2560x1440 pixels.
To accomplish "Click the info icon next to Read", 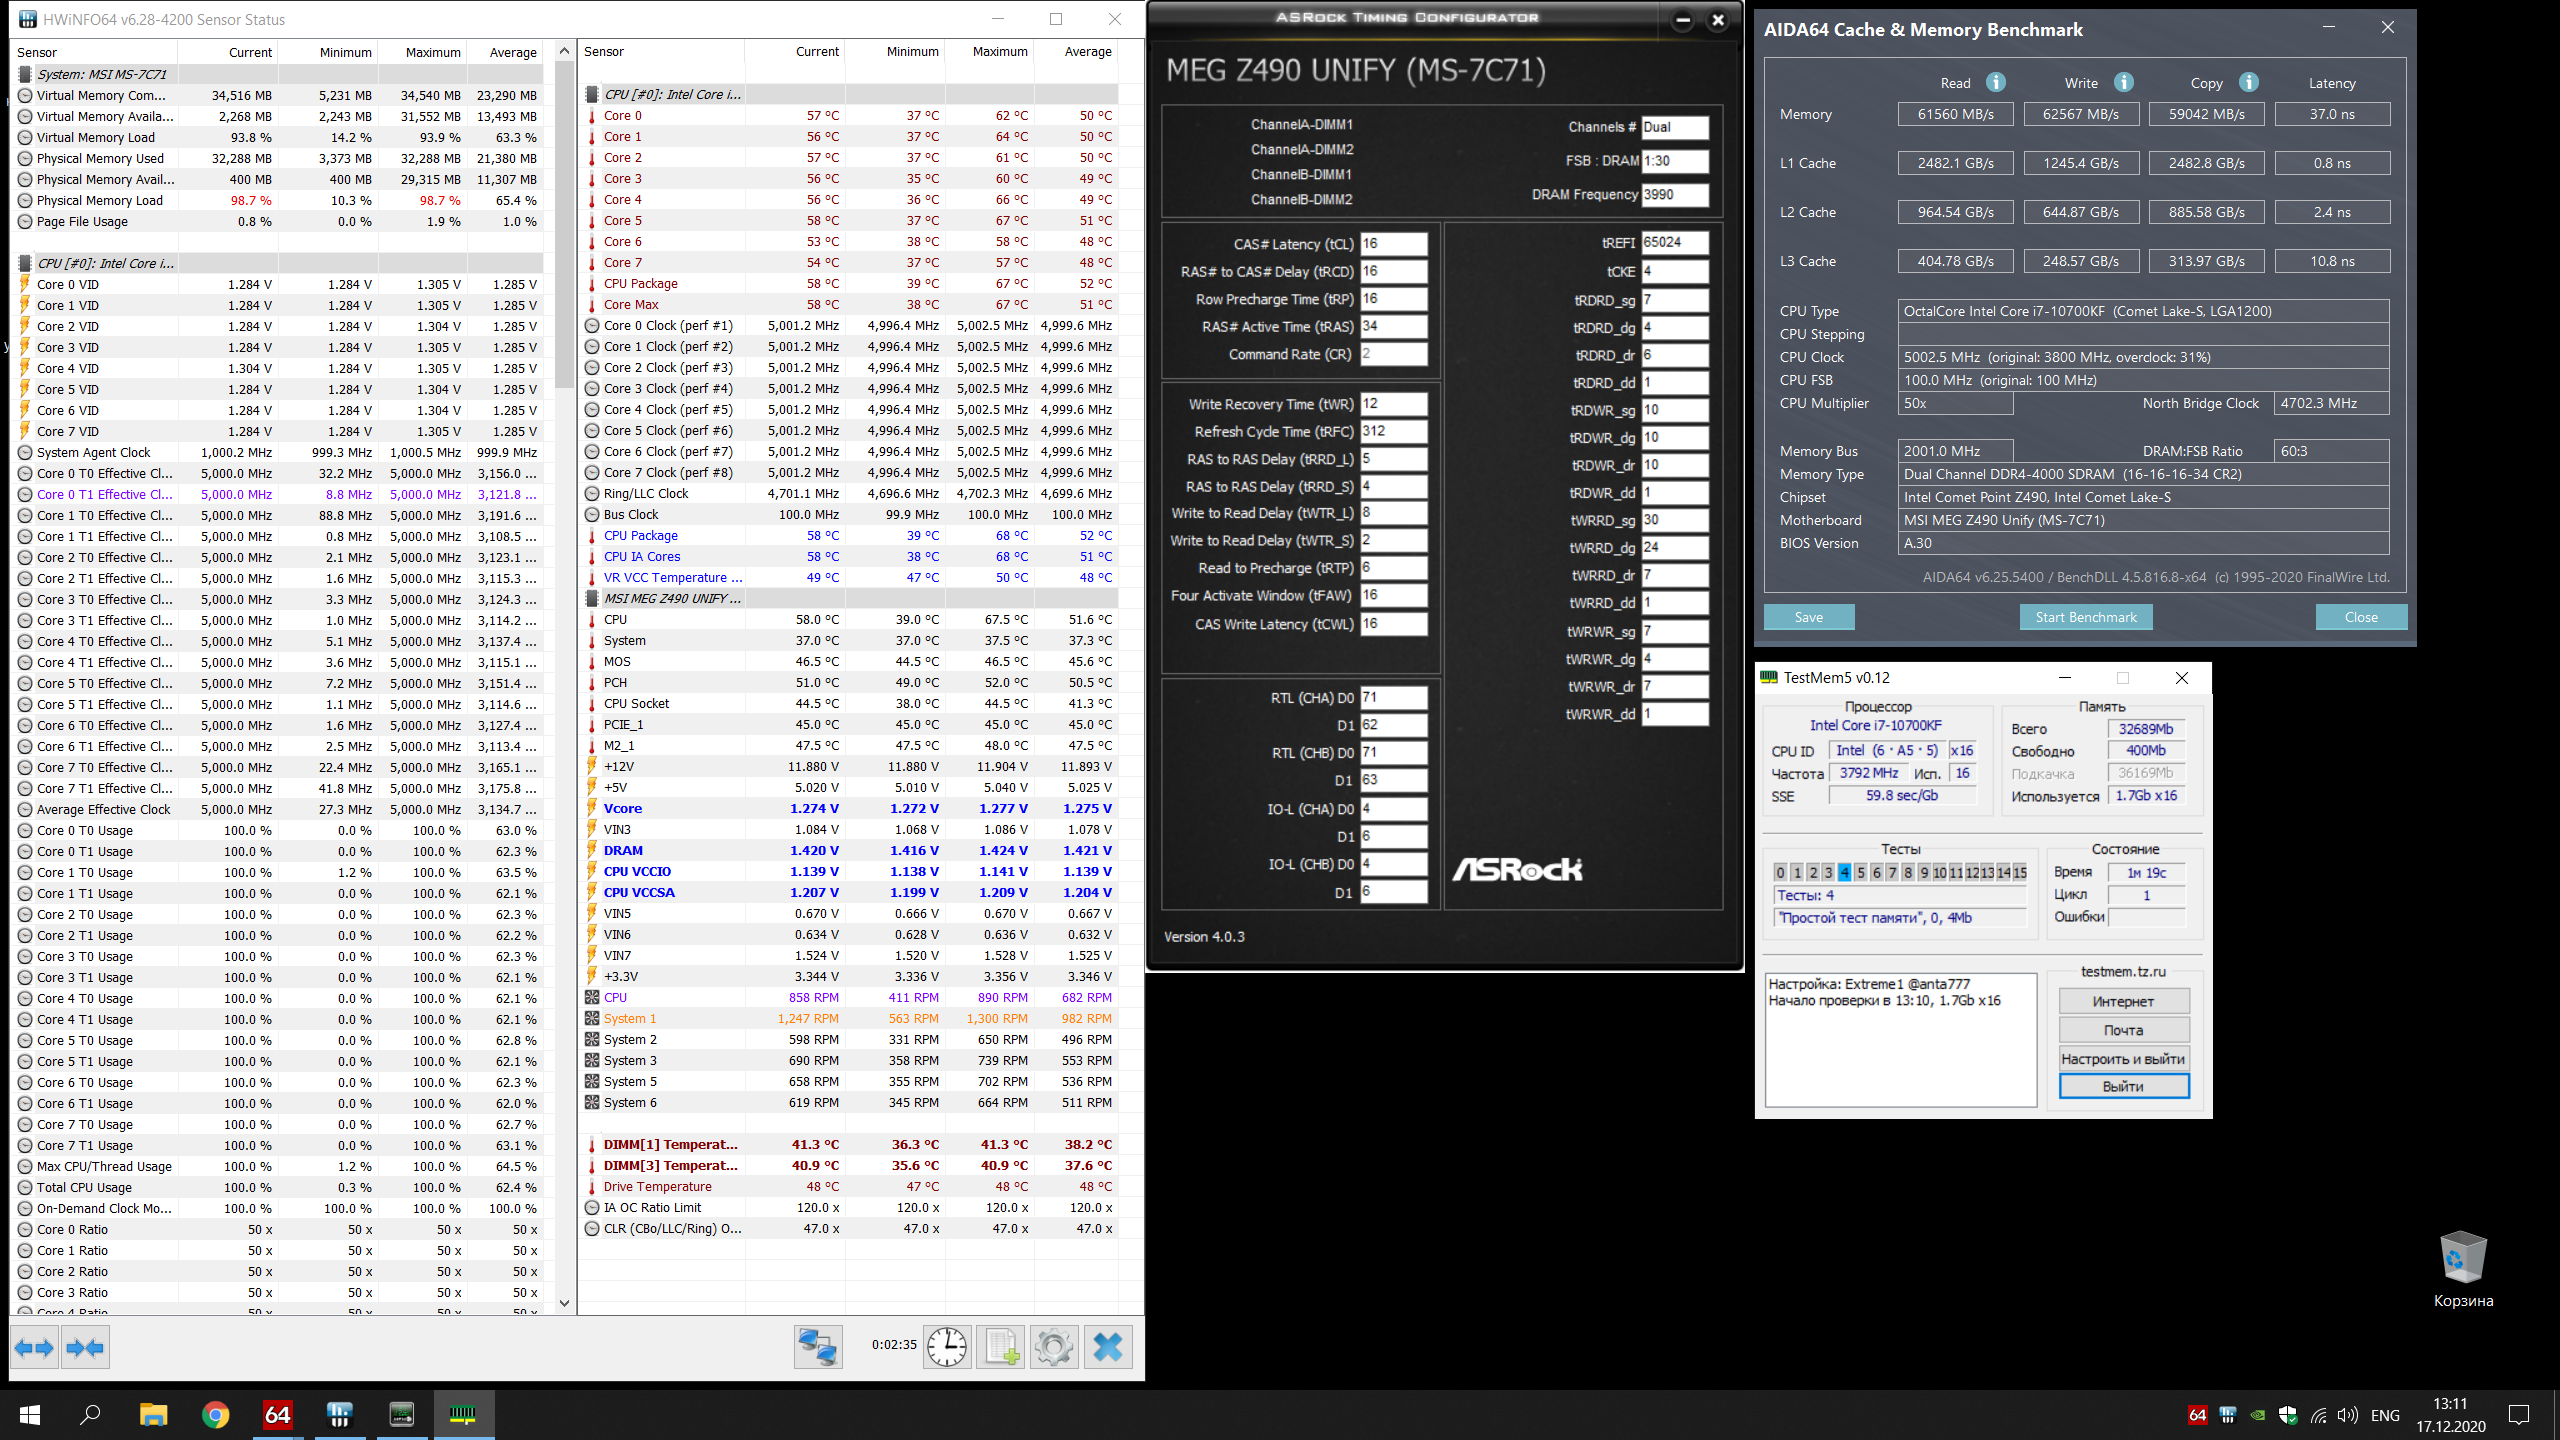I will [1996, 83].
